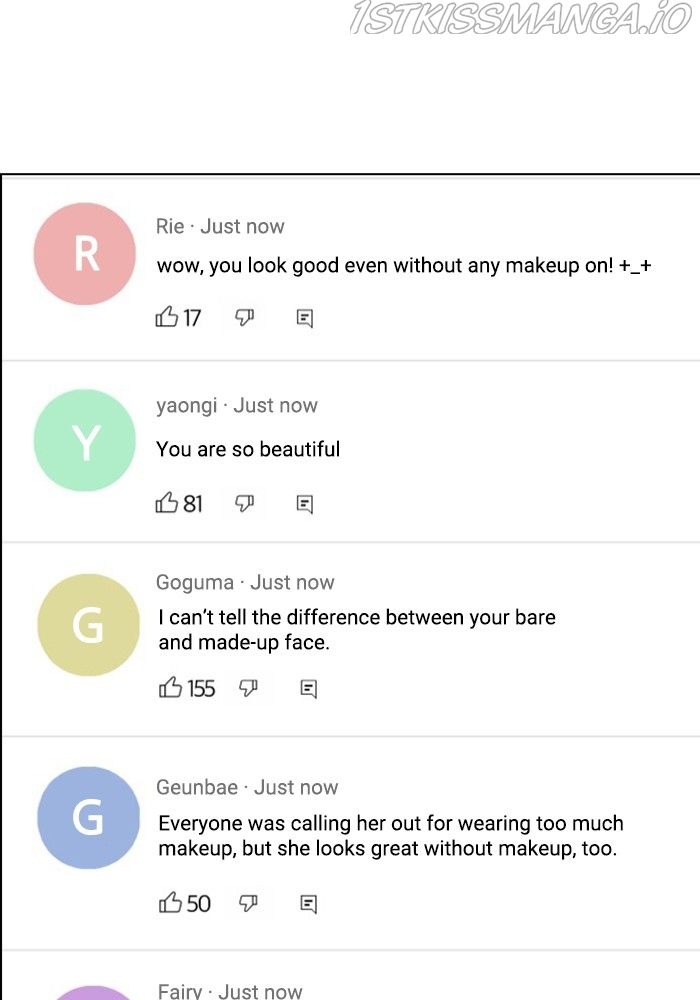Click the username yaongi
700x1000 pixels.
(x=186, y=406)
